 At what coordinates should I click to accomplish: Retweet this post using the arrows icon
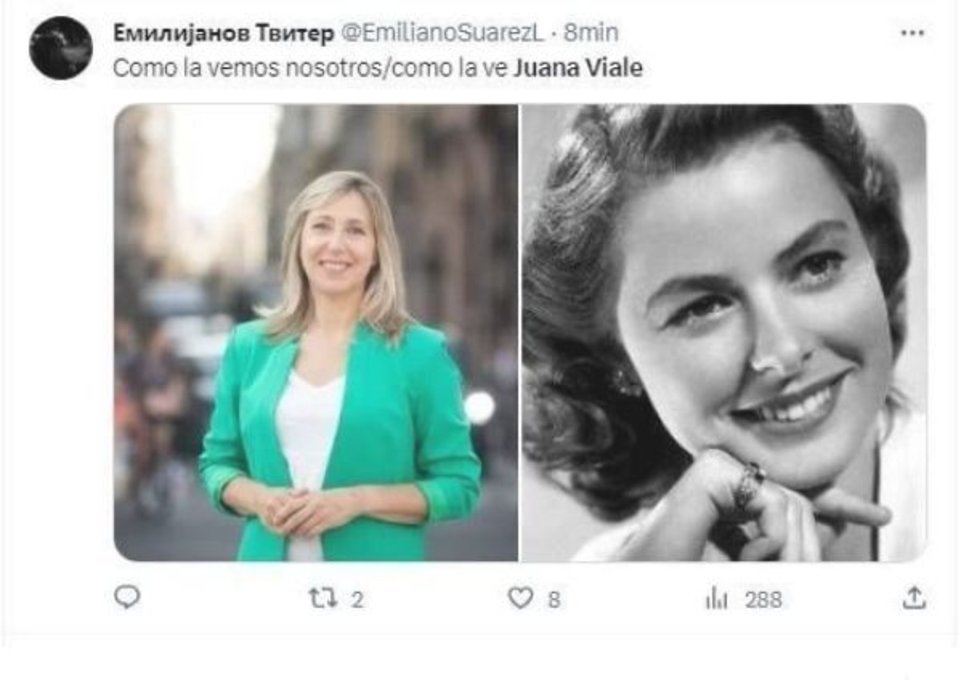322,598
